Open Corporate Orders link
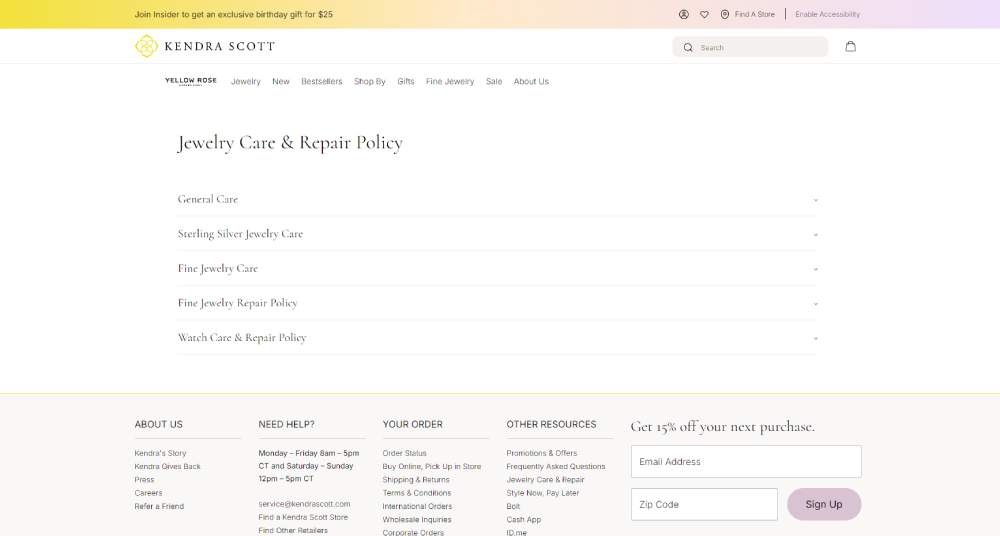1000x536 pixels. tap(413, 532)
